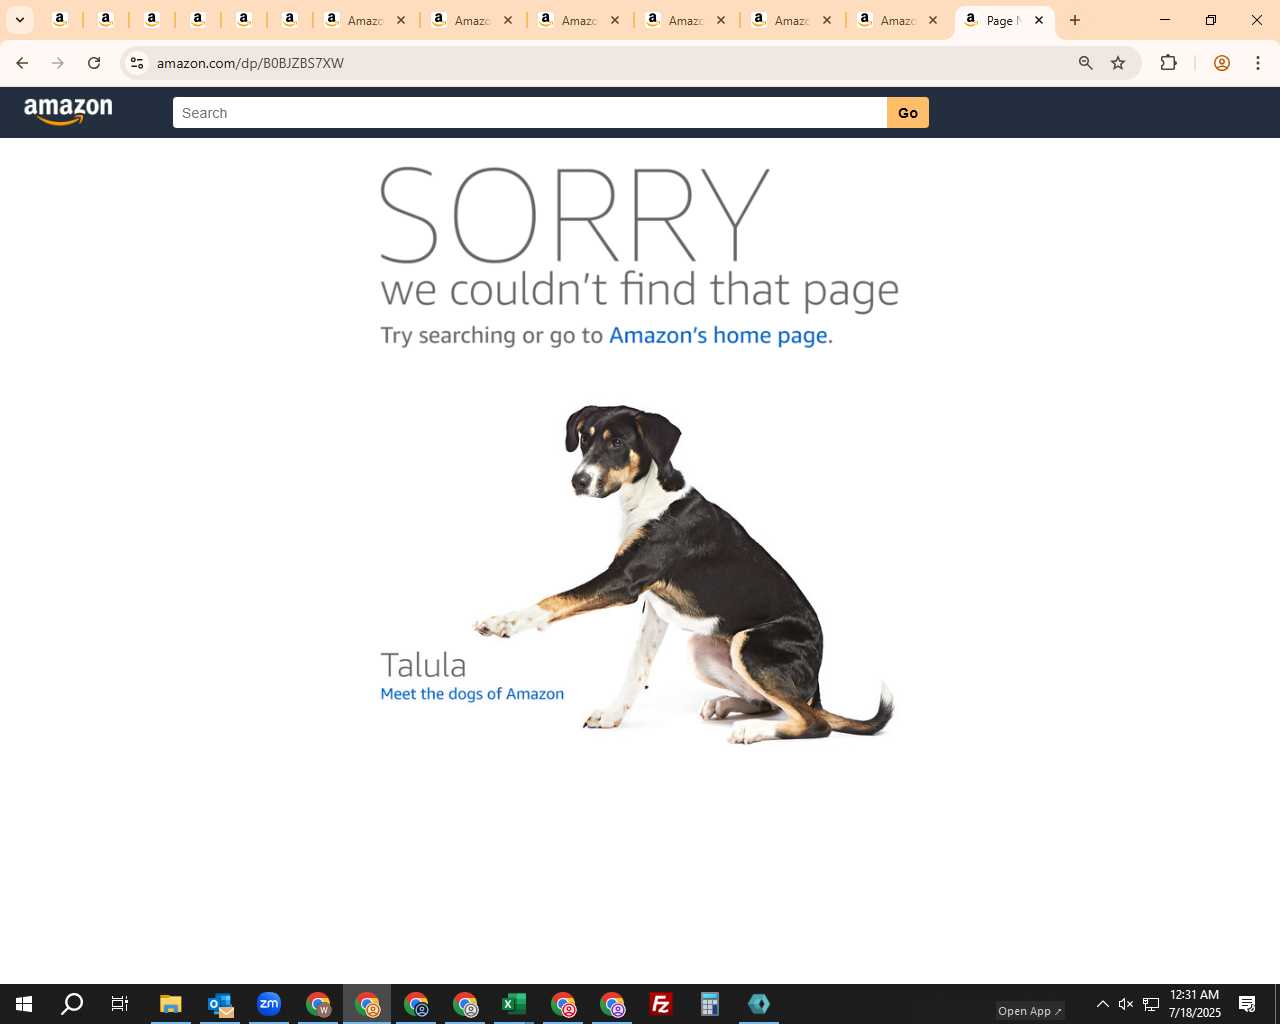The width and height of the screenshot is (1280, 1024).
Task: Add a new tab with plus button
Action: tap(1075, 20)
